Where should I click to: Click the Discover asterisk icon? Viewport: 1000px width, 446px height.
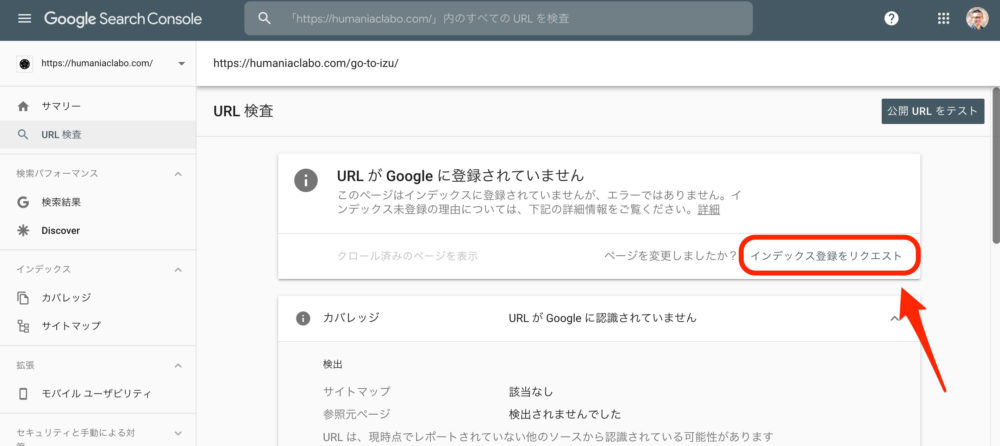click(24, 230)
